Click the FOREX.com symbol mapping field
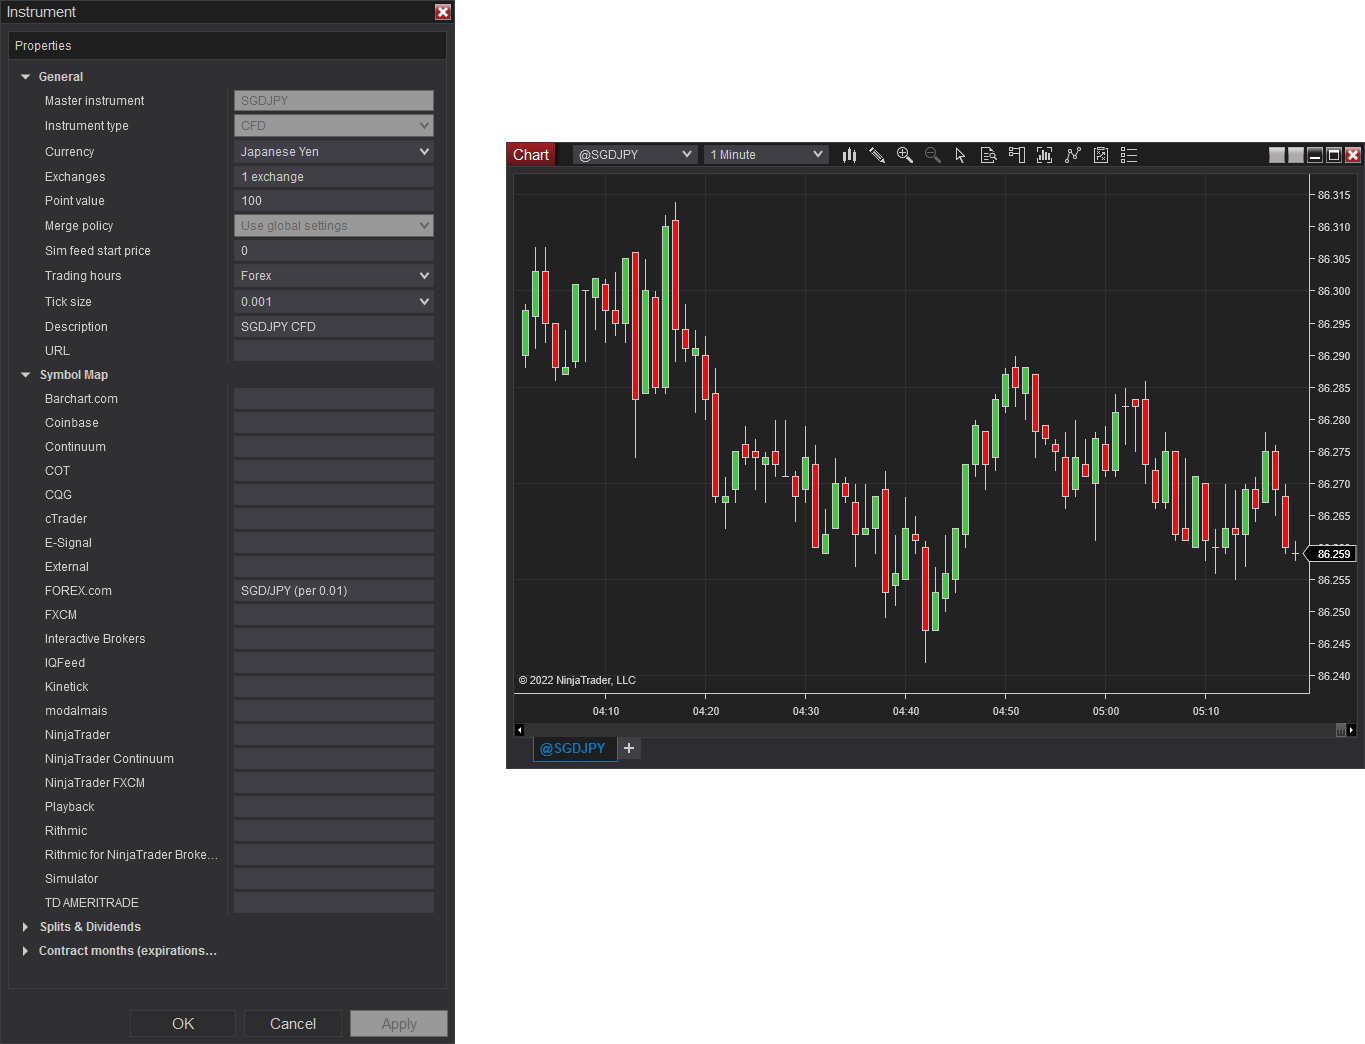 click(333, 590)
